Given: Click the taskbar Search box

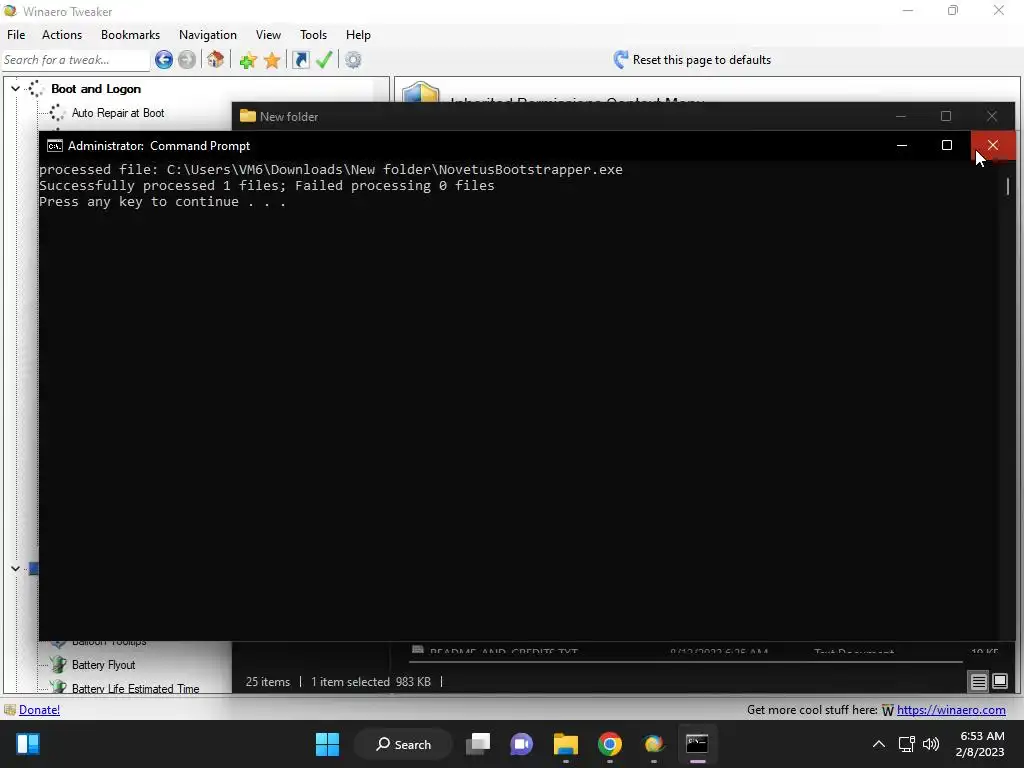Looking at the screenshot, I should point(403,744).
